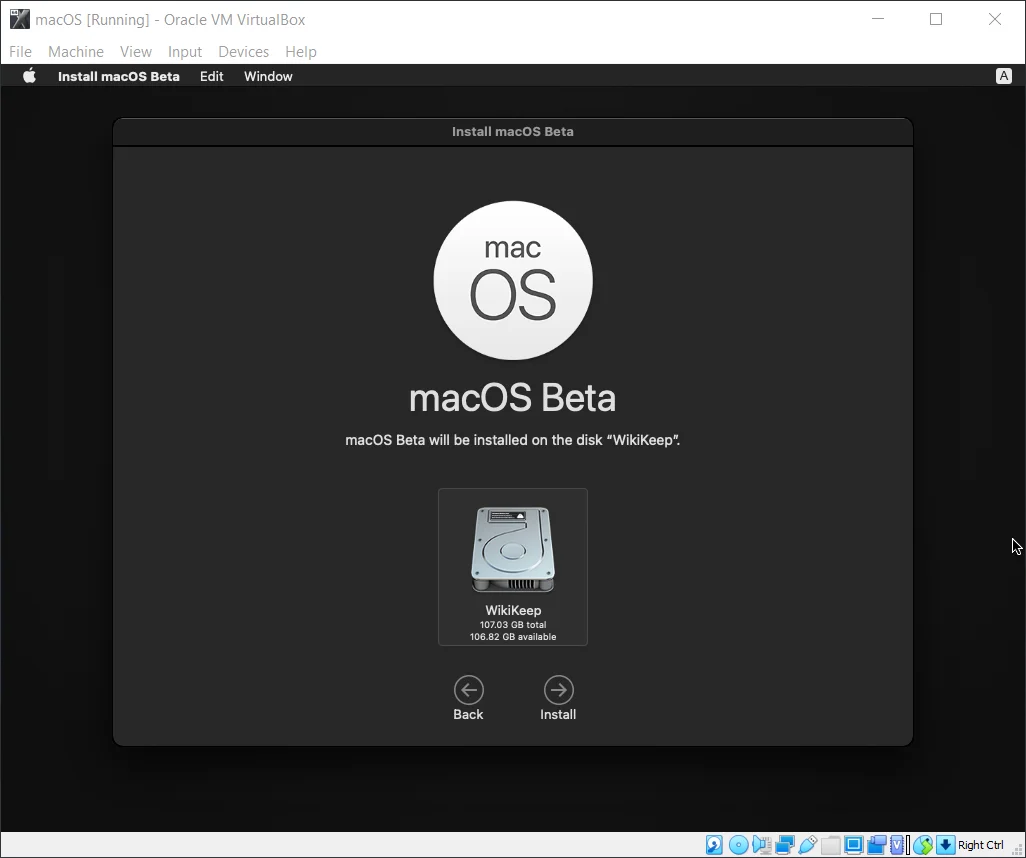Viewport: 1026px width, 858px height.
Task: Click the WikiKeep disk name label
Action: point(513,610)
